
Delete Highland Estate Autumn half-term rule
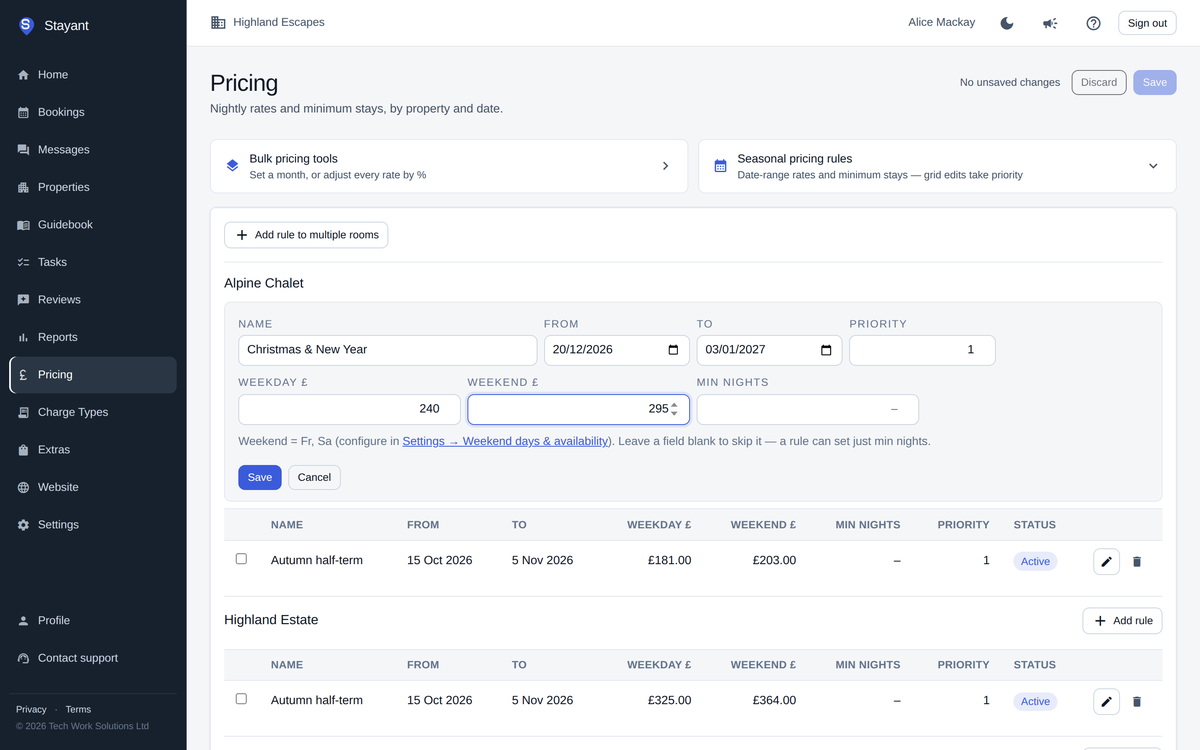click(x=1137, y=701)
